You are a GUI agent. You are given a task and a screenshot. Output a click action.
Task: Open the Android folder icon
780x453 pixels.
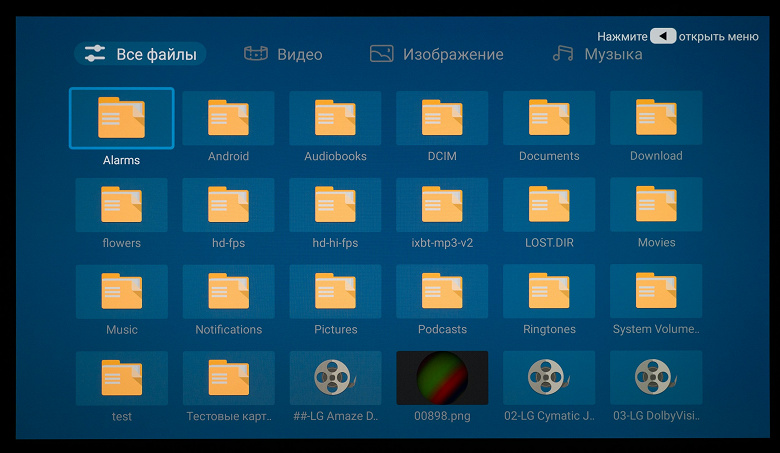(228, 118)
